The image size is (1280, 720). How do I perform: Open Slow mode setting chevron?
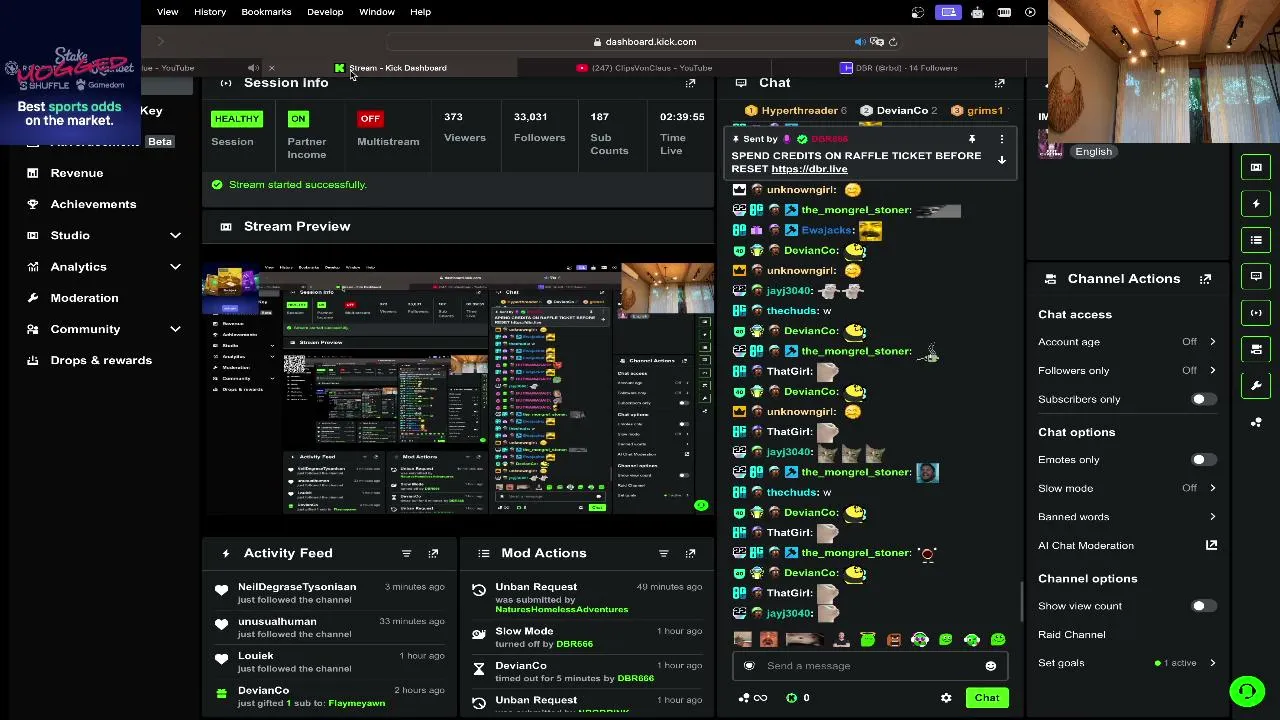[x=1212, y=489]
